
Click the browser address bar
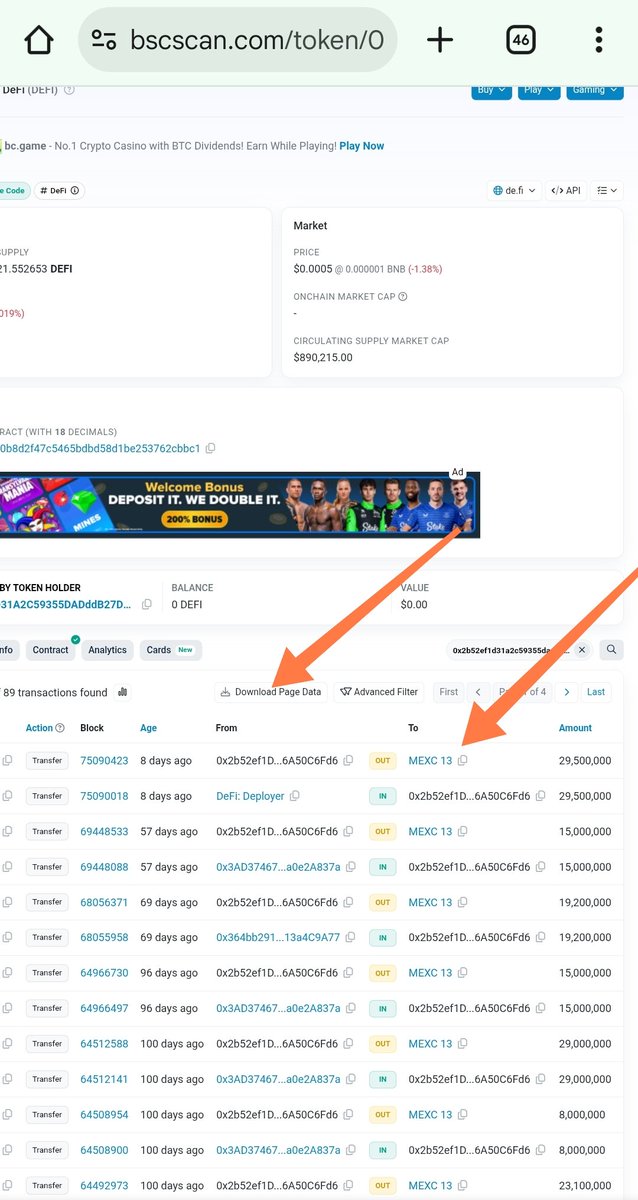pos(238,40)
